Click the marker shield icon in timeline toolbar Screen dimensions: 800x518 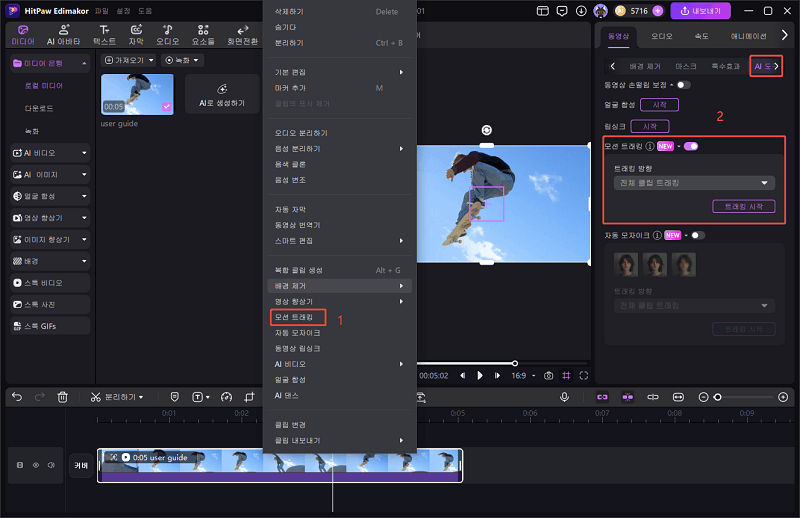tap(174, 397)
